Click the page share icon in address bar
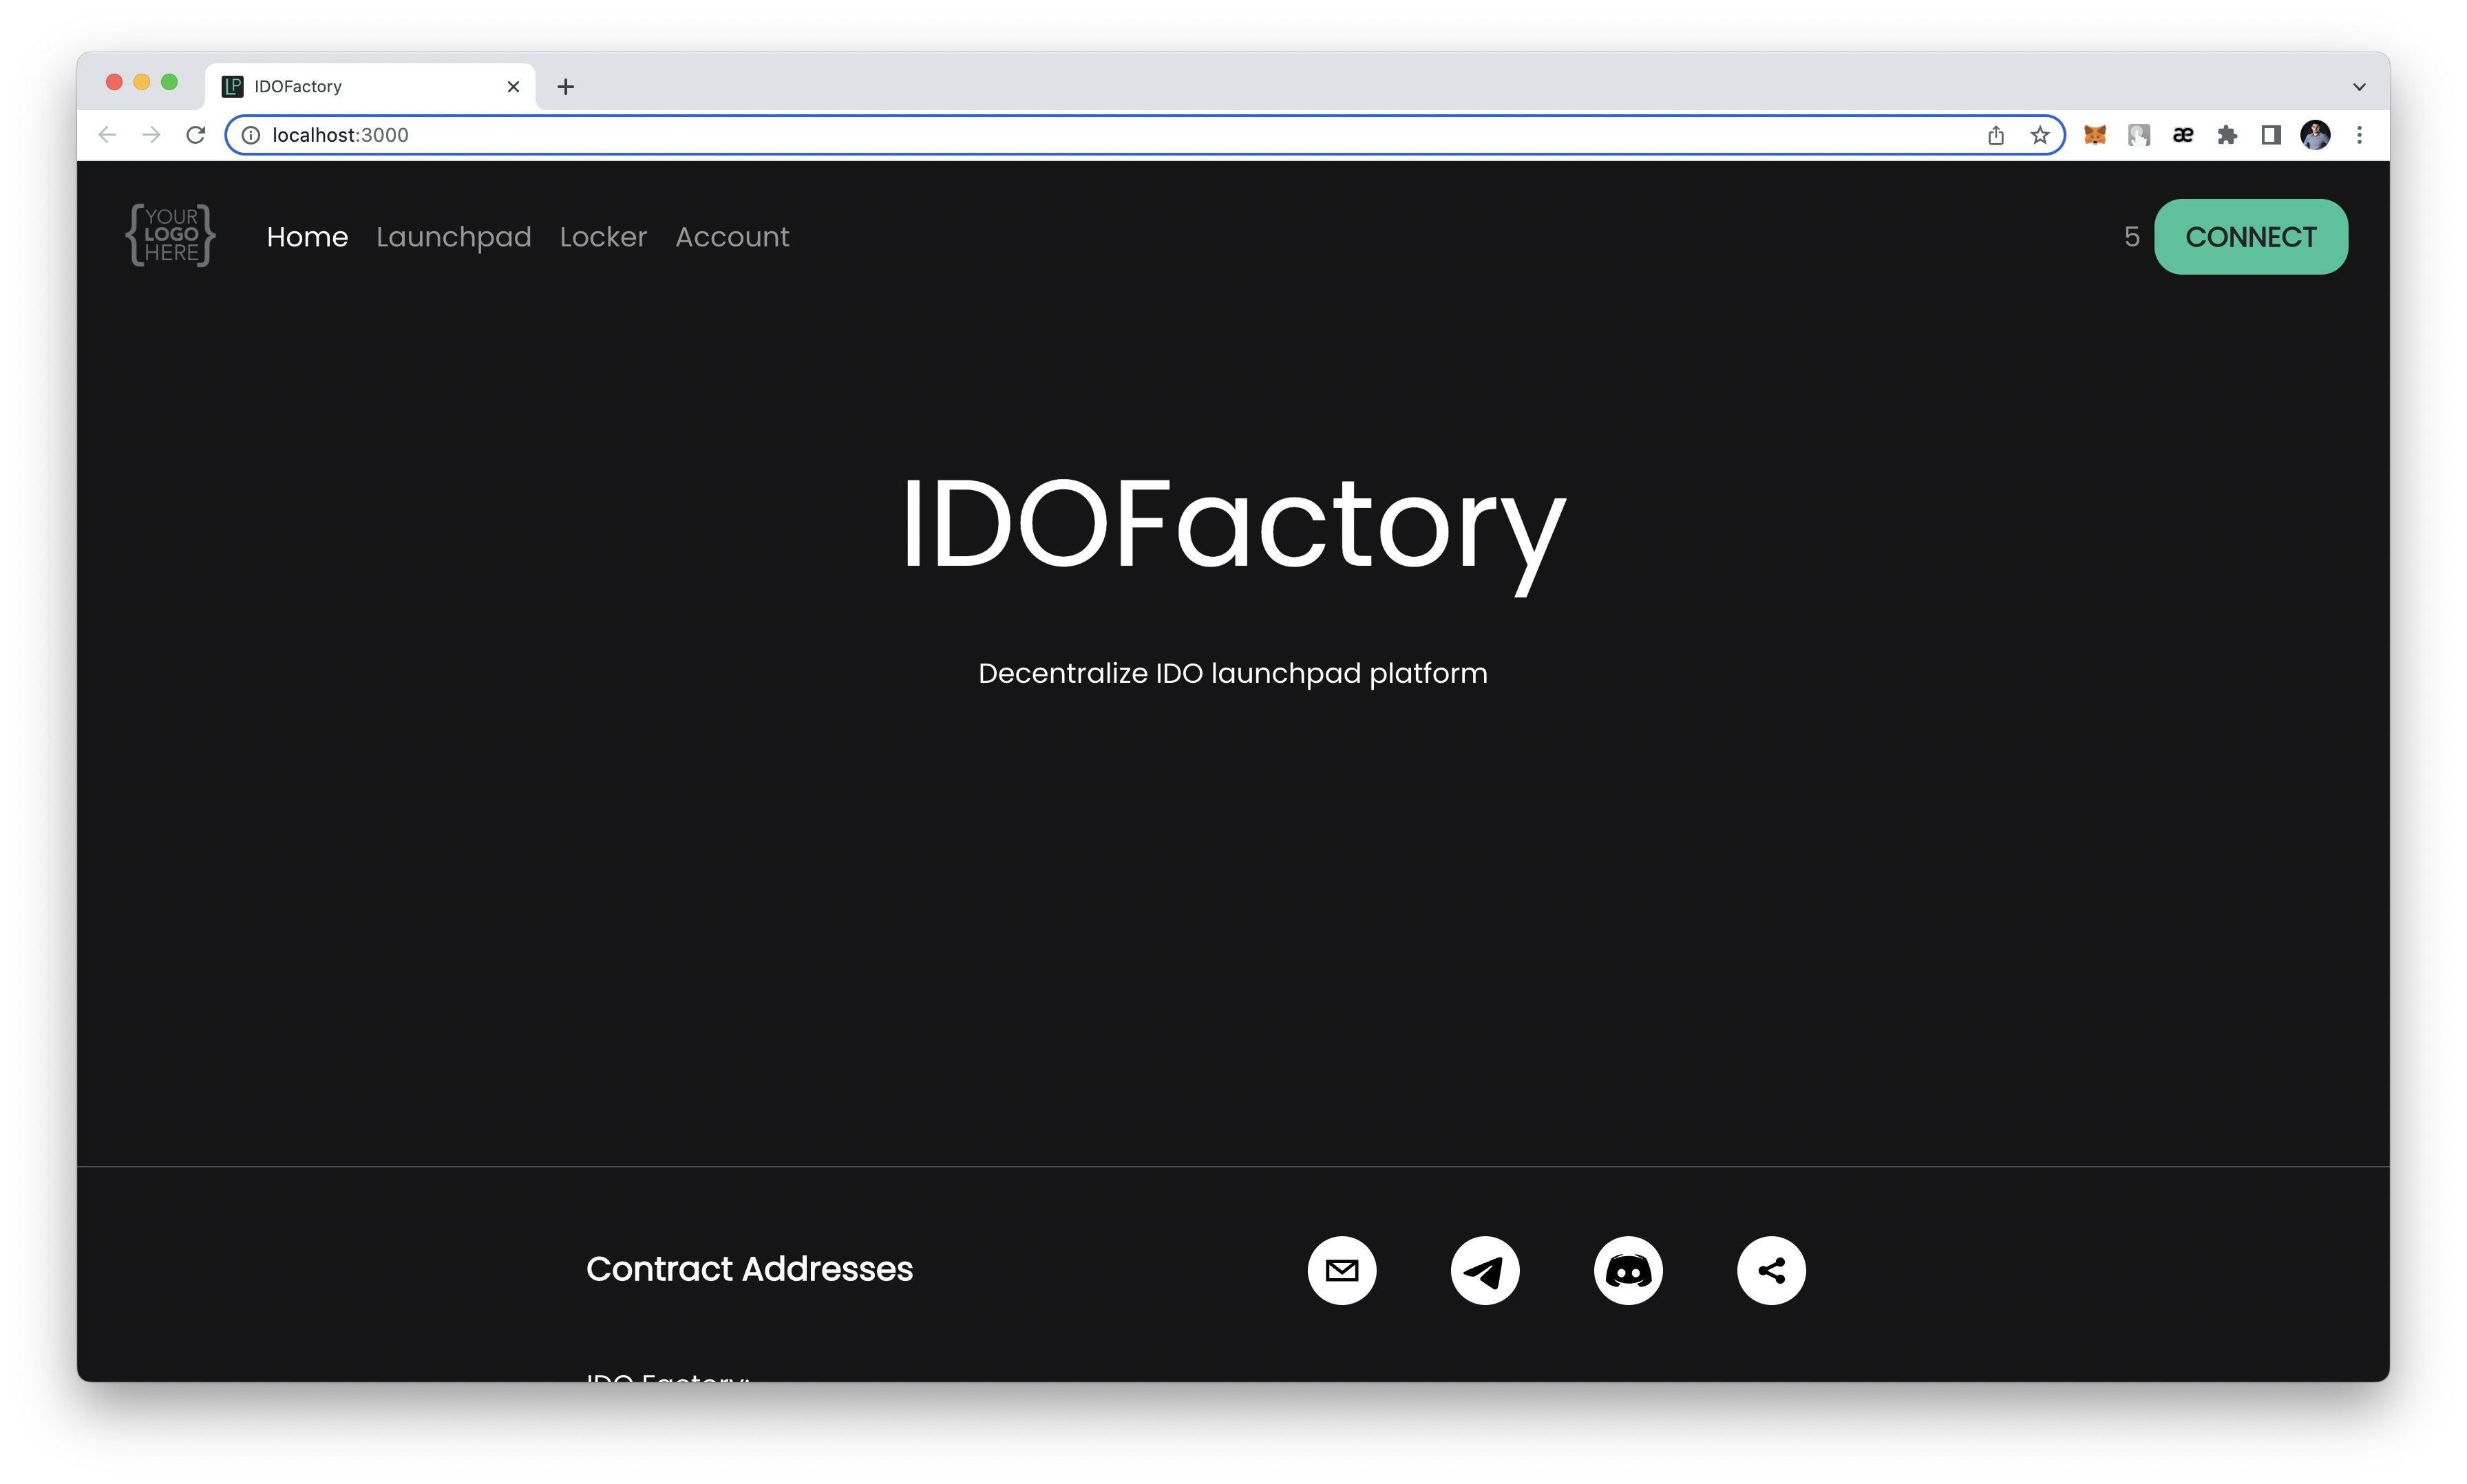Image resolution: width=2467 pixels, height=1484 pixels. 1995,135
